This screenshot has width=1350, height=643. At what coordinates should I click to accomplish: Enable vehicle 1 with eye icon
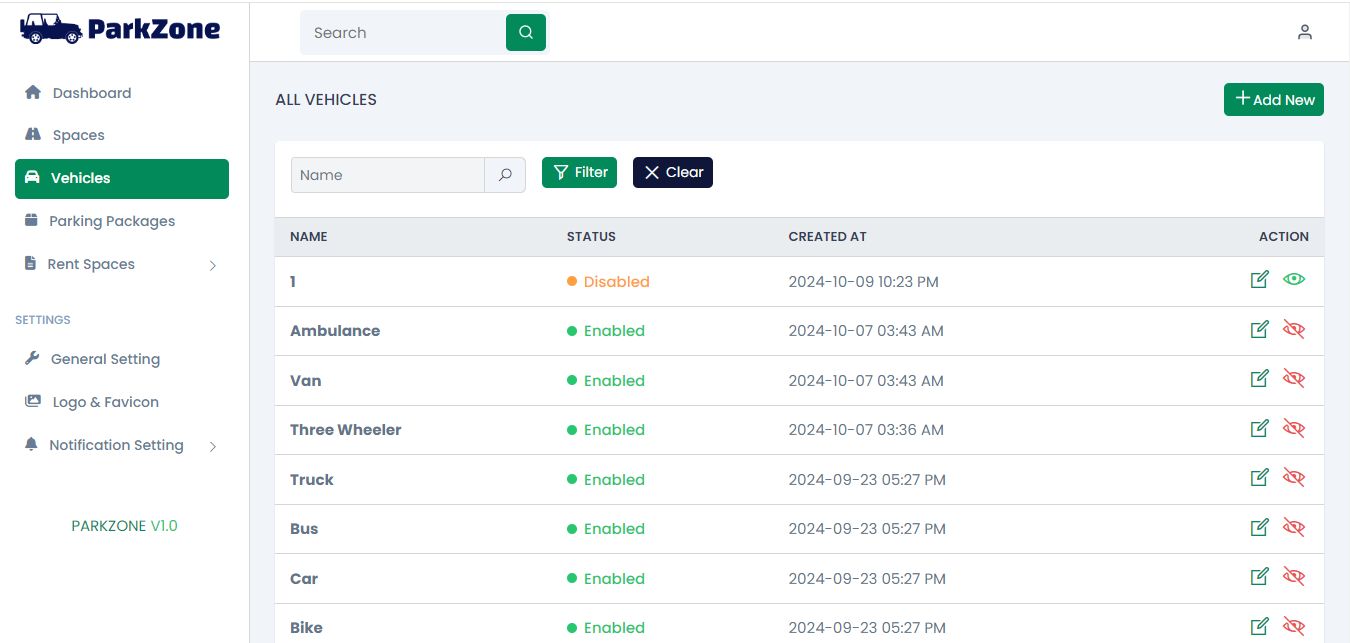pos(1294,280)
